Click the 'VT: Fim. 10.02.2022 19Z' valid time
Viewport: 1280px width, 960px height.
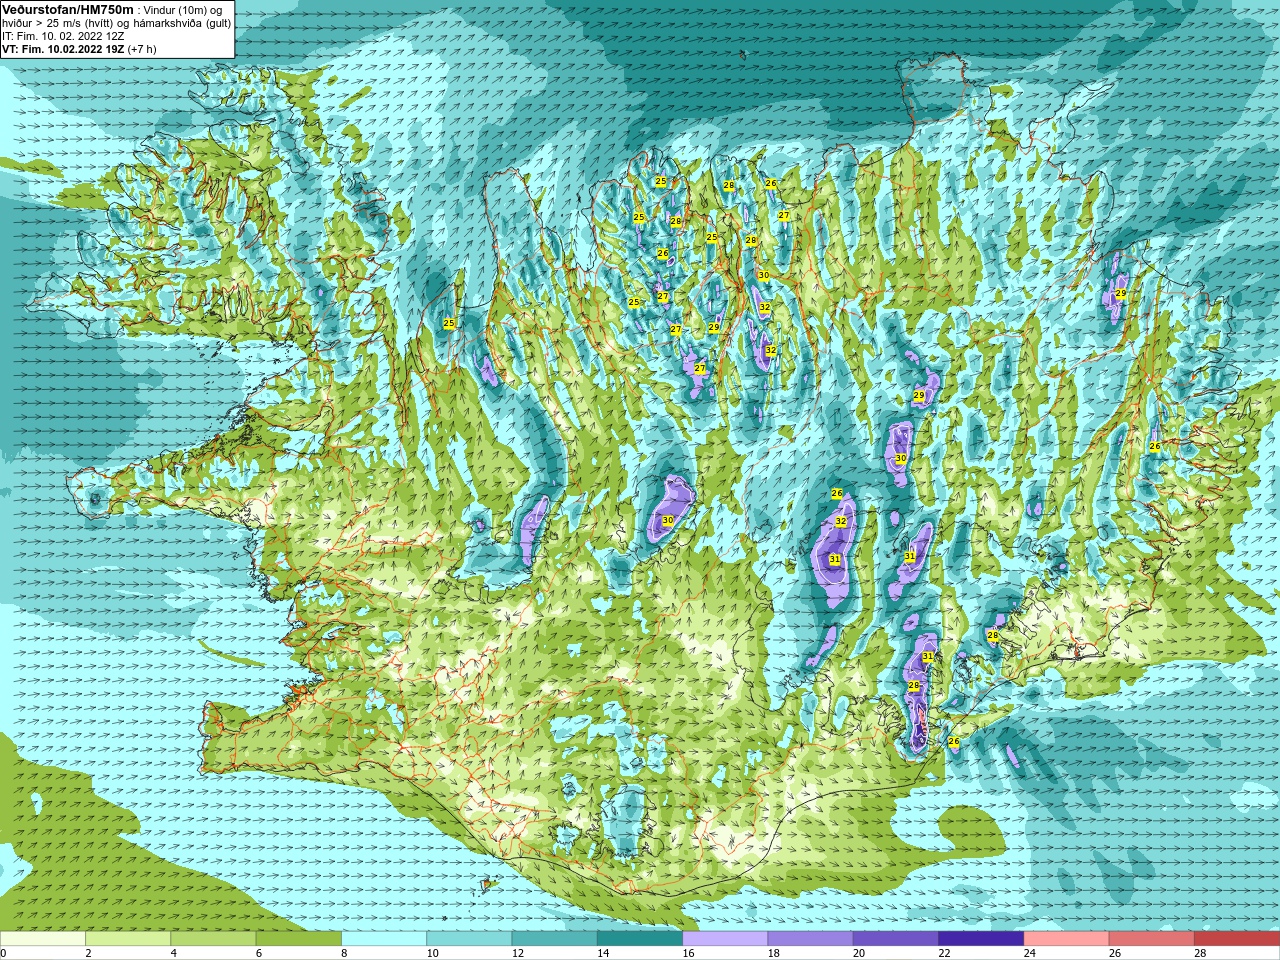pos(63,49)
